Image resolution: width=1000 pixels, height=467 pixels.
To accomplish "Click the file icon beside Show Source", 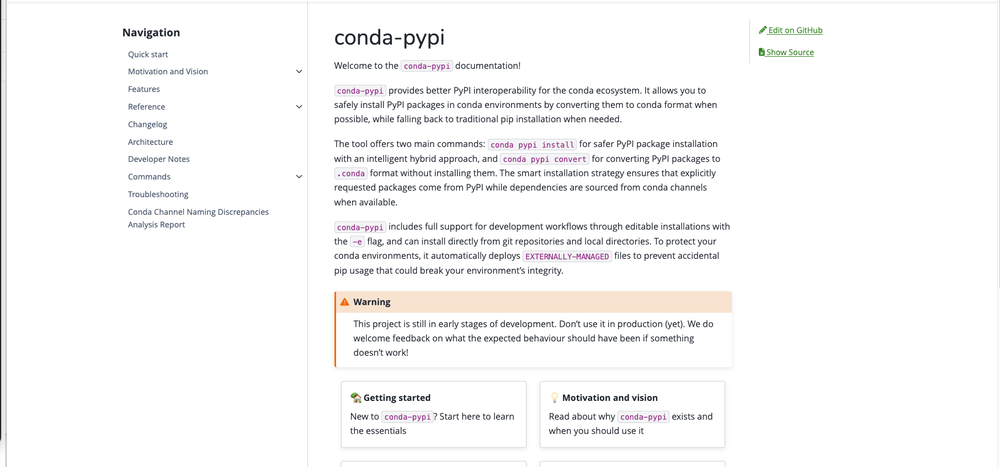I will 762,52.
